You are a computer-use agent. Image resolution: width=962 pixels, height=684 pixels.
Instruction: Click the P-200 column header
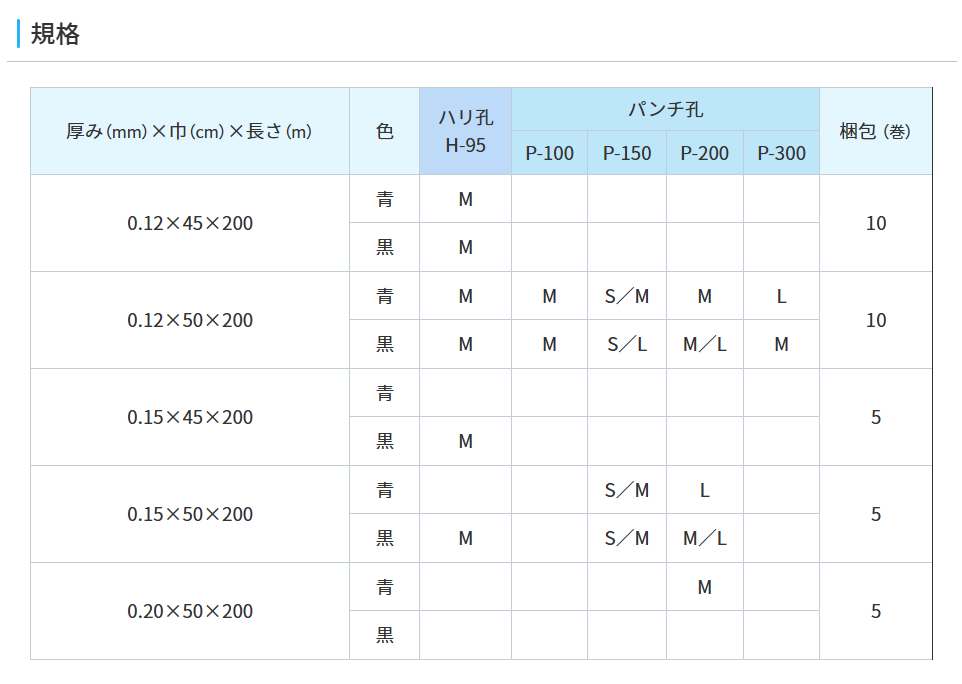pyautogui.click(x=705, y=153)
